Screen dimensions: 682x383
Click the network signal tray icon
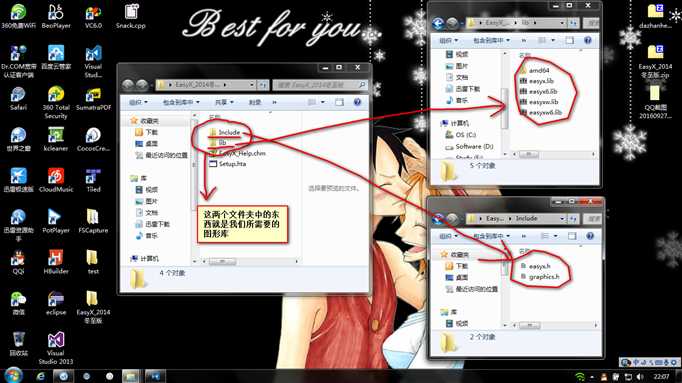580,376
